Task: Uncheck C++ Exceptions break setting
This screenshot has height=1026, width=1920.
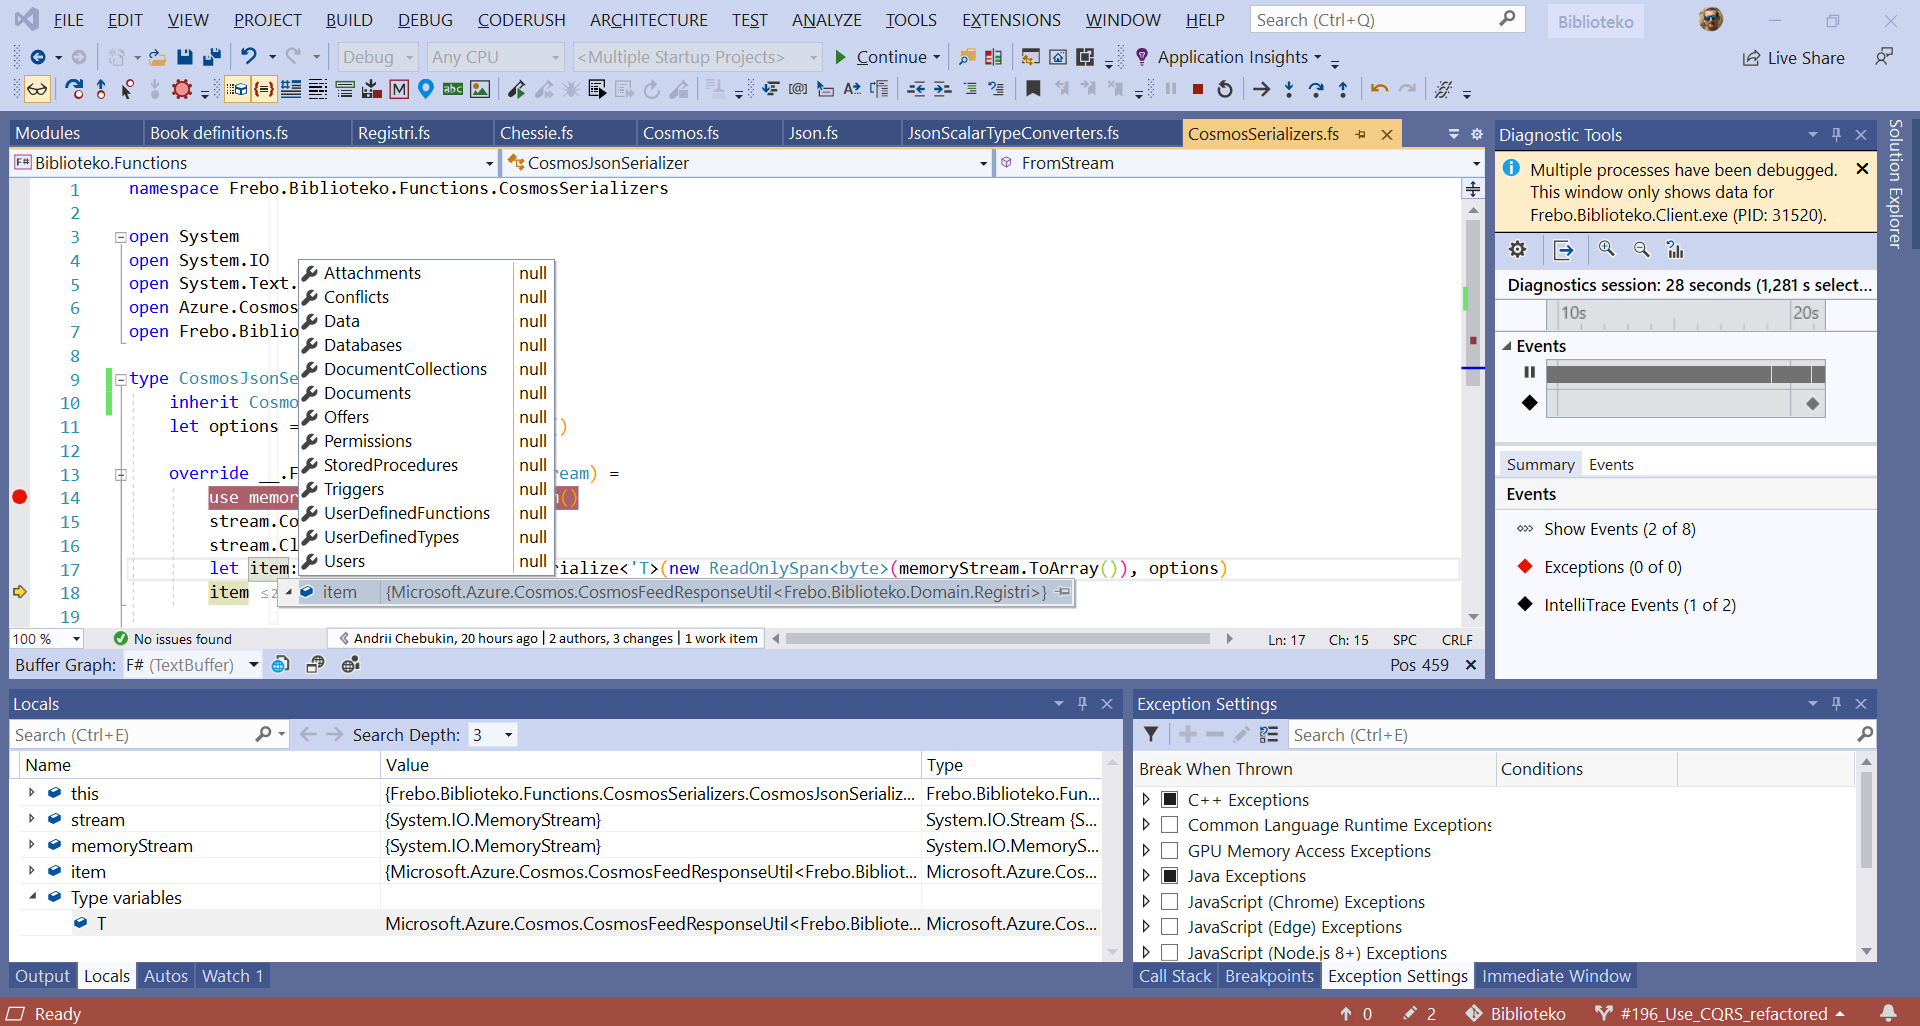Action: (x=1169, y=799)
